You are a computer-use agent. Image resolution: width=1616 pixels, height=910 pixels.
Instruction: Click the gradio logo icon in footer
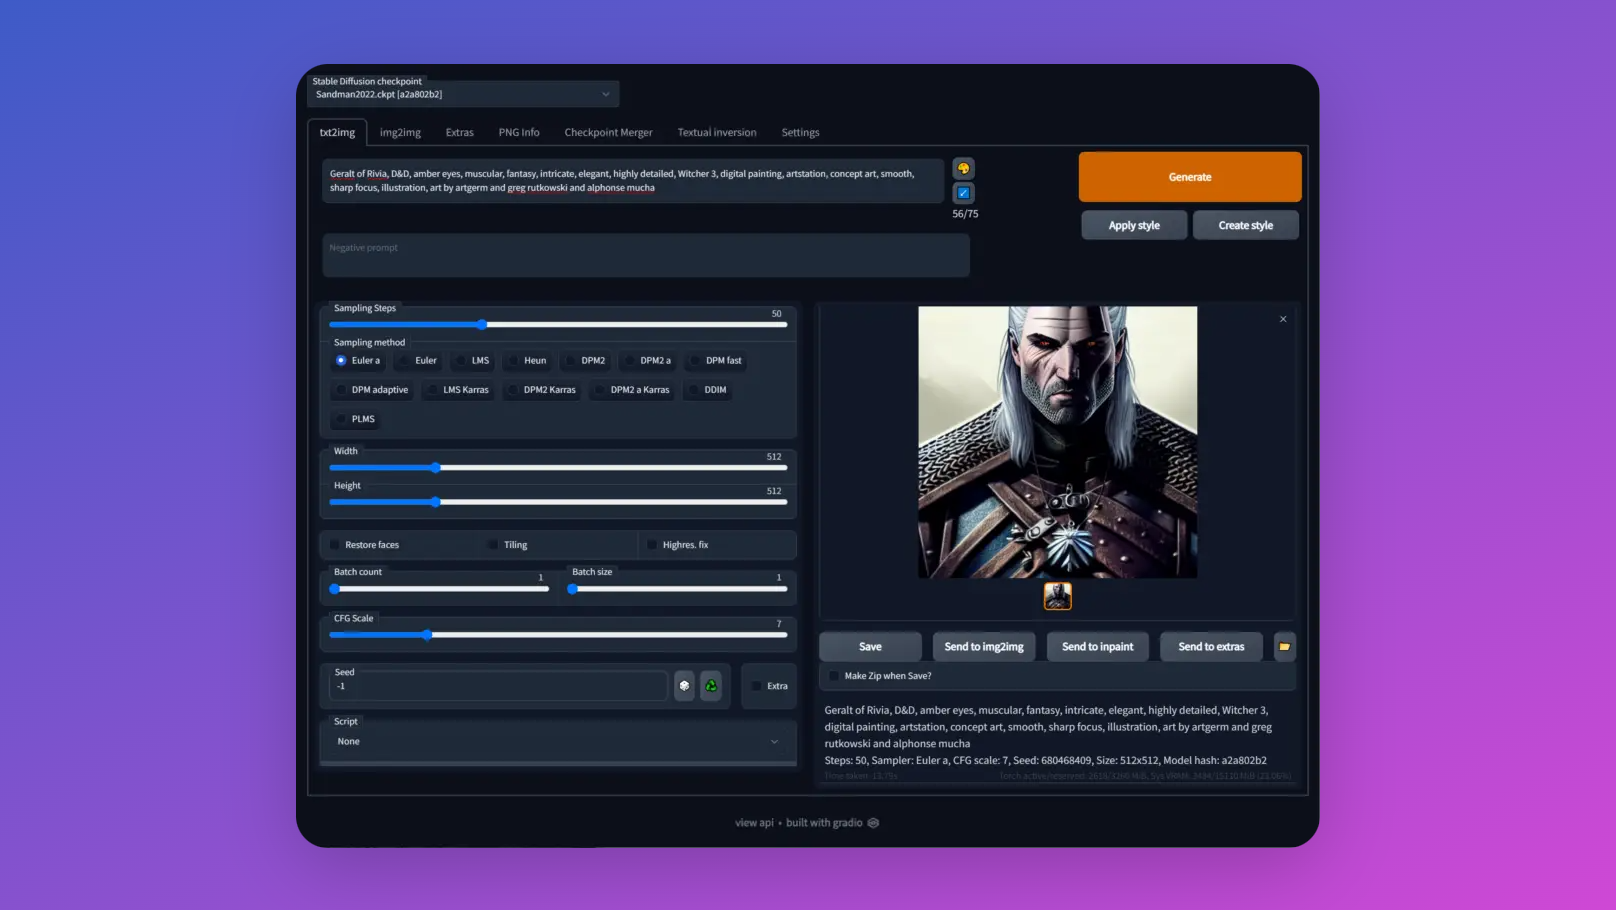[873, 823]
